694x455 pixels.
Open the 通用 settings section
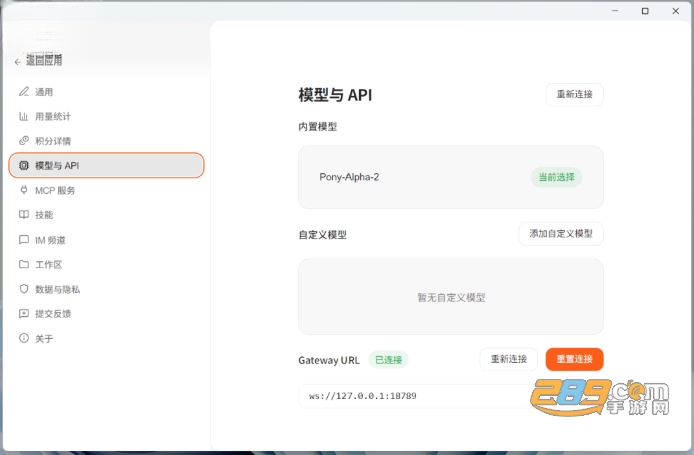click(x=106, y=92)
